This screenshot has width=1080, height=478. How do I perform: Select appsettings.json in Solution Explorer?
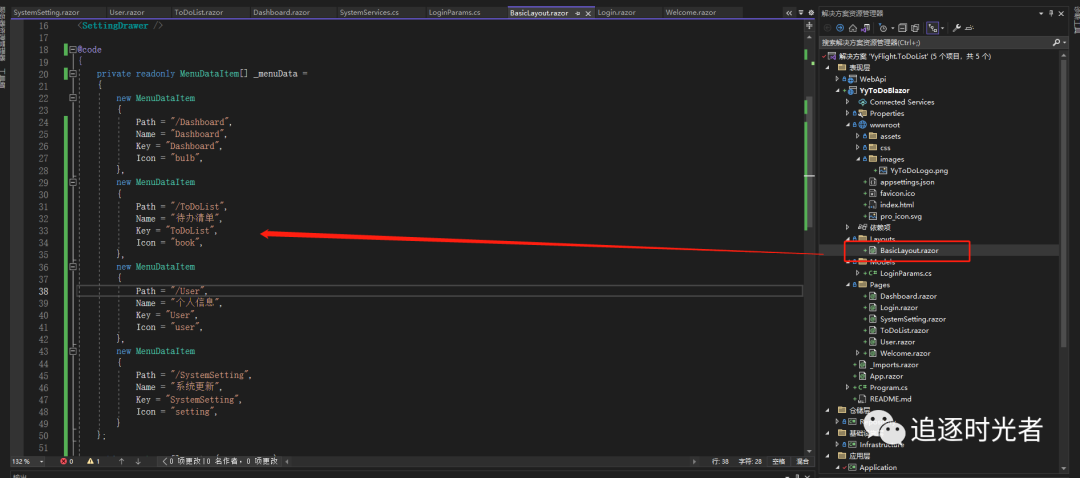click(907, 182)
